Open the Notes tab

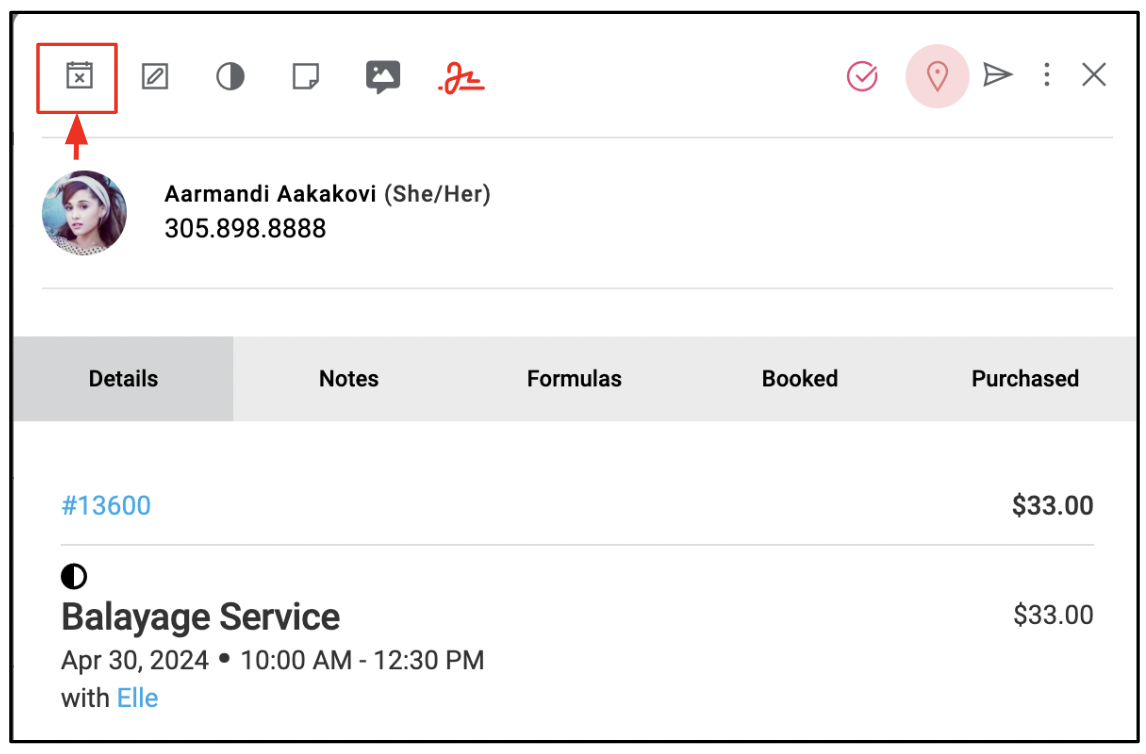pyautogui.click(x=349, y=378)
